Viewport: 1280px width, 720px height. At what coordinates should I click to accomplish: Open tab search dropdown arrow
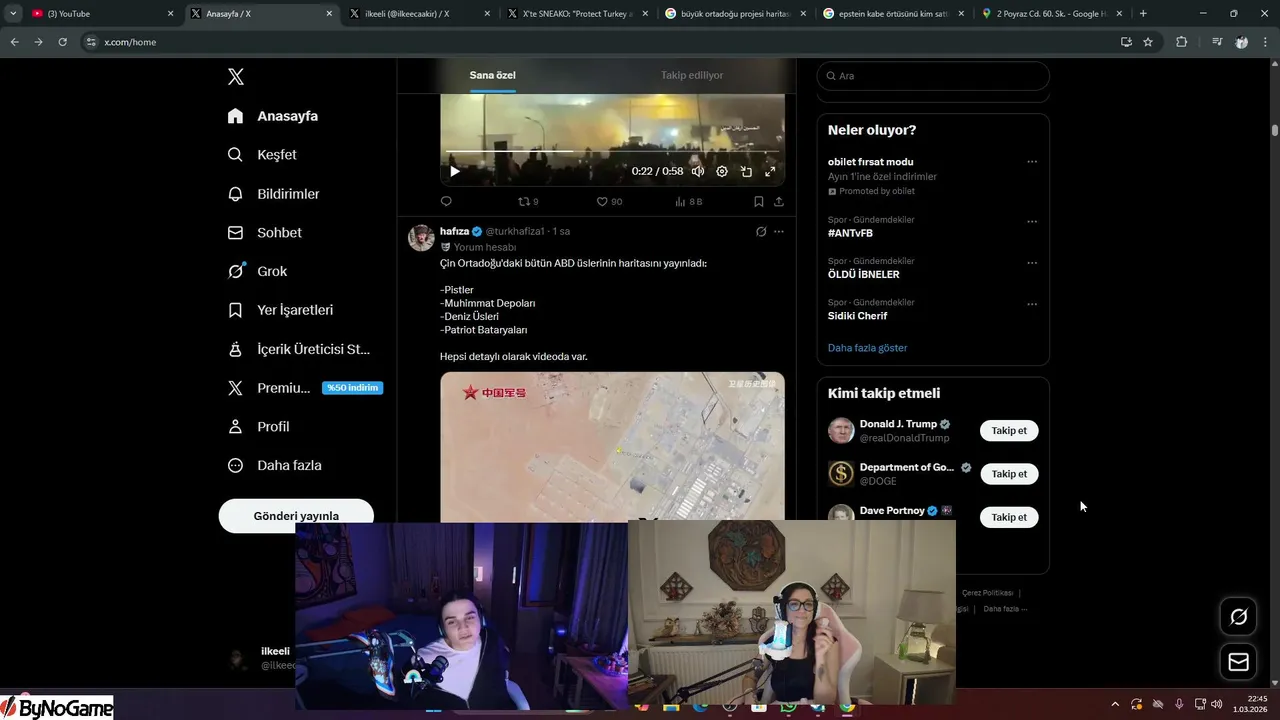(x=13, y=14)
